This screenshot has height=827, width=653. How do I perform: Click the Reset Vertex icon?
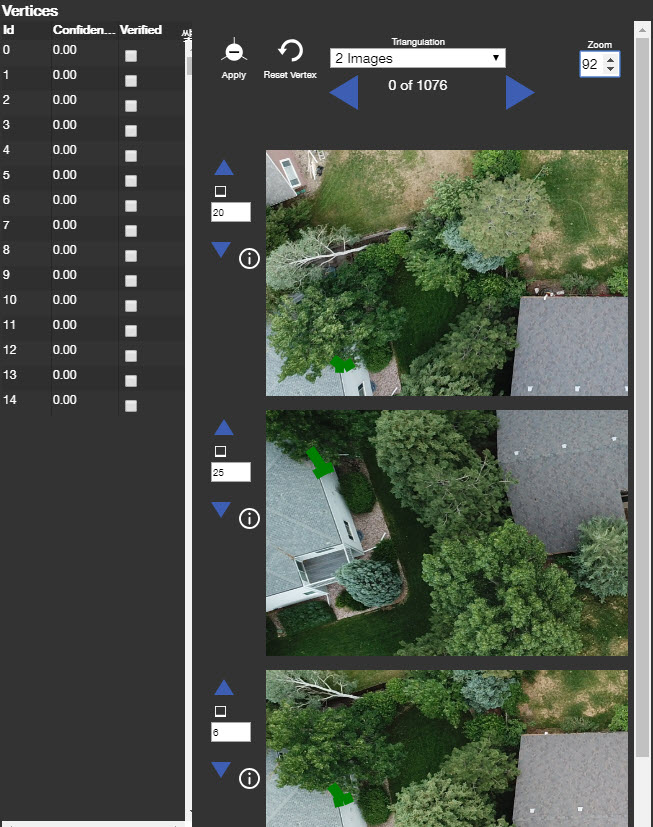pos(290,52)
